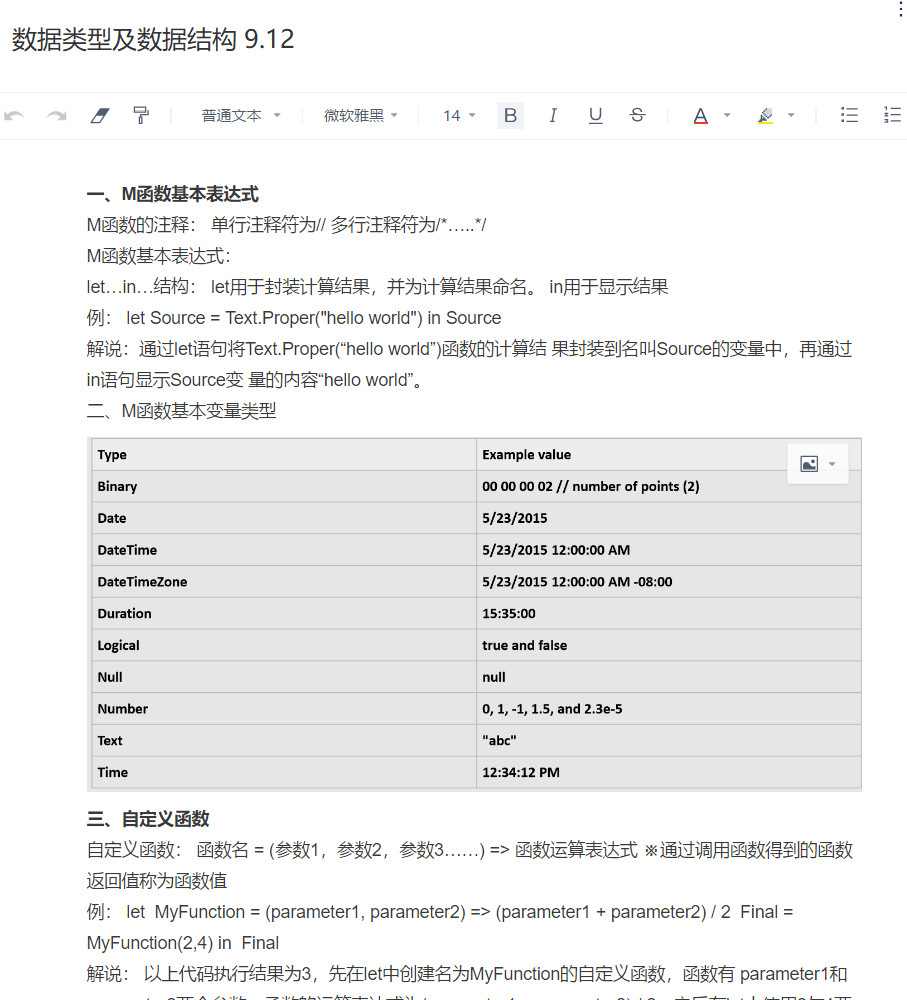The height and width of the screenshot is (1000, 907).
Task: Click the cell 5/23/2015 12:00:00 AM -08:00
Action: [x=668, y=582]
